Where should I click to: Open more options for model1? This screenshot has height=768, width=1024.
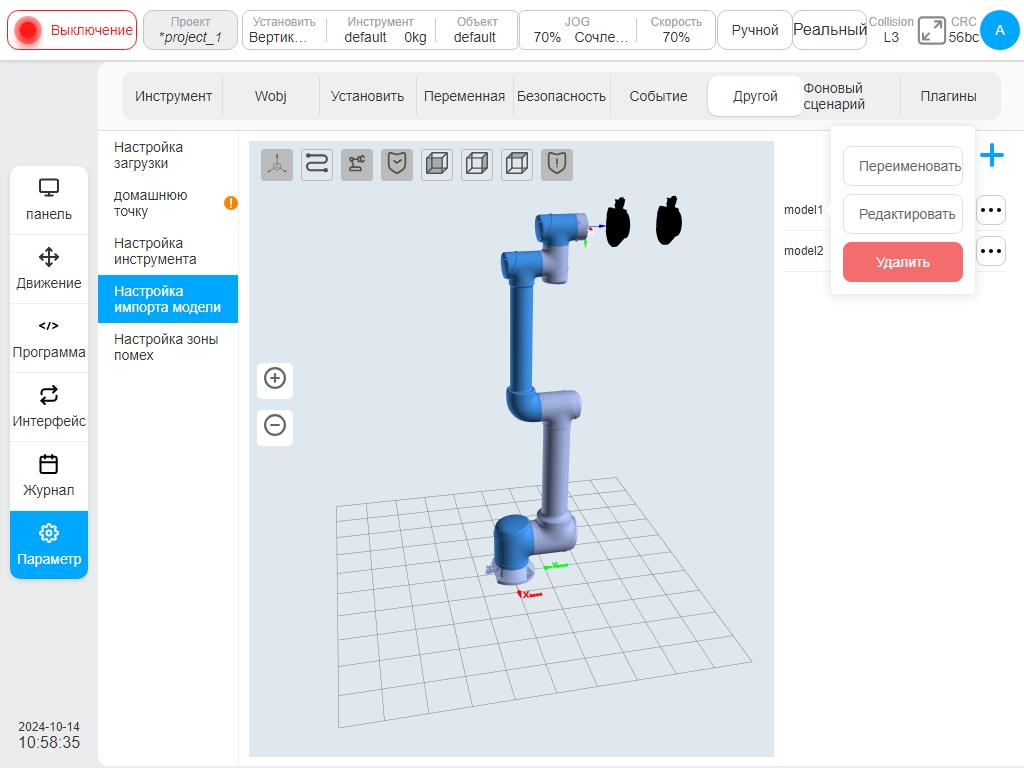[x=991, y=210]
